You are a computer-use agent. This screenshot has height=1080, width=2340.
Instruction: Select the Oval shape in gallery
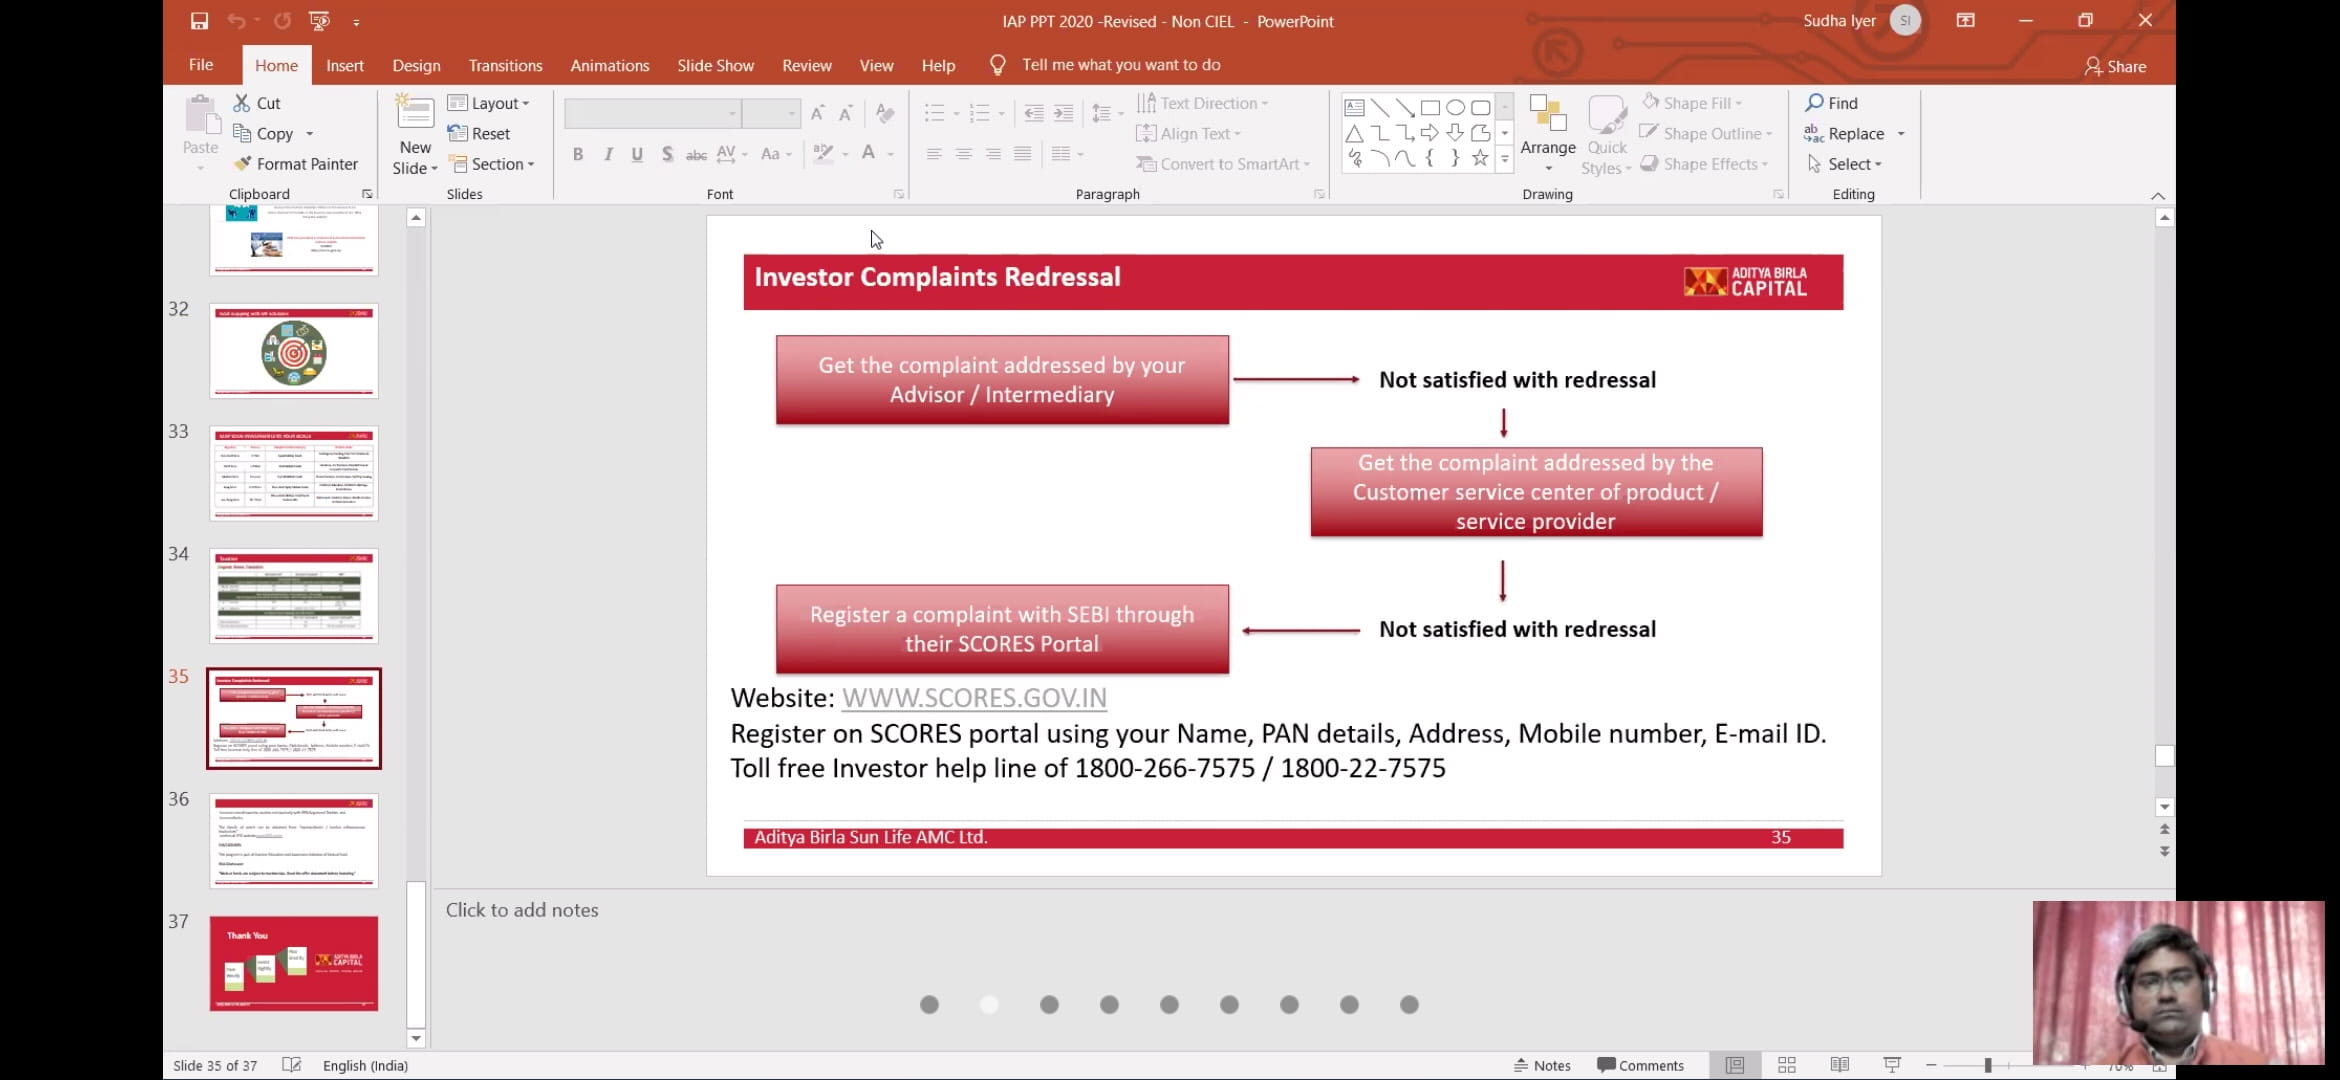click(1455, 108)
